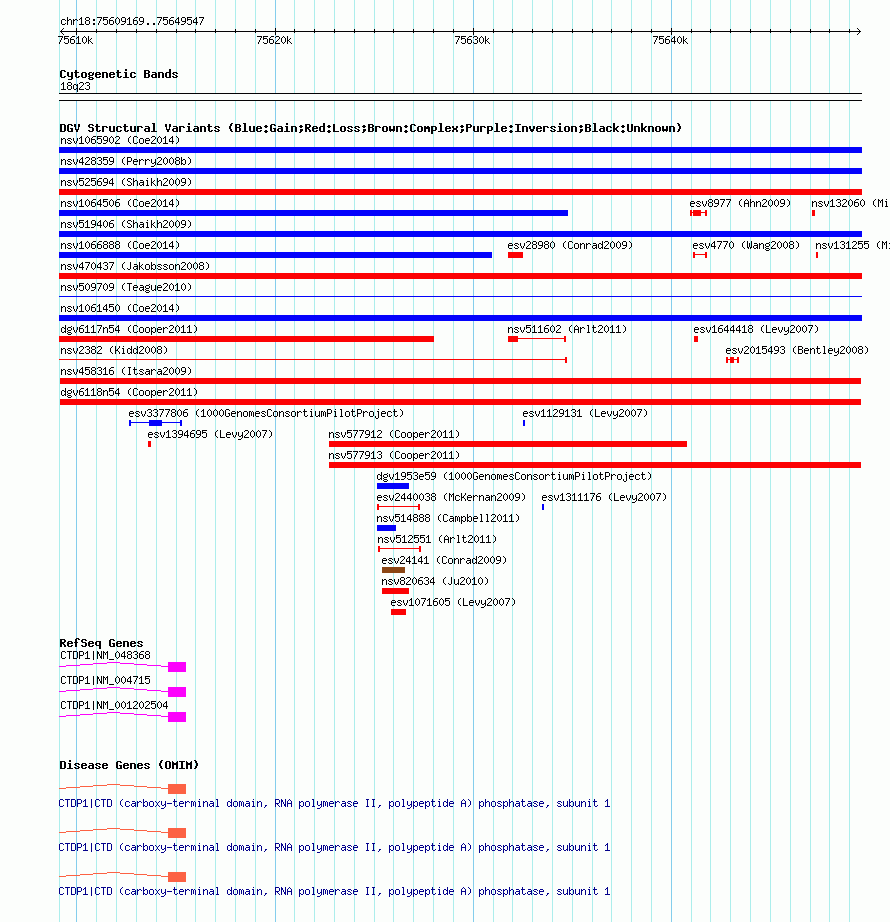Screen dimensions: 890x922
Task: Click the 75630k ruler position label
Action: [x=472, y=41]
